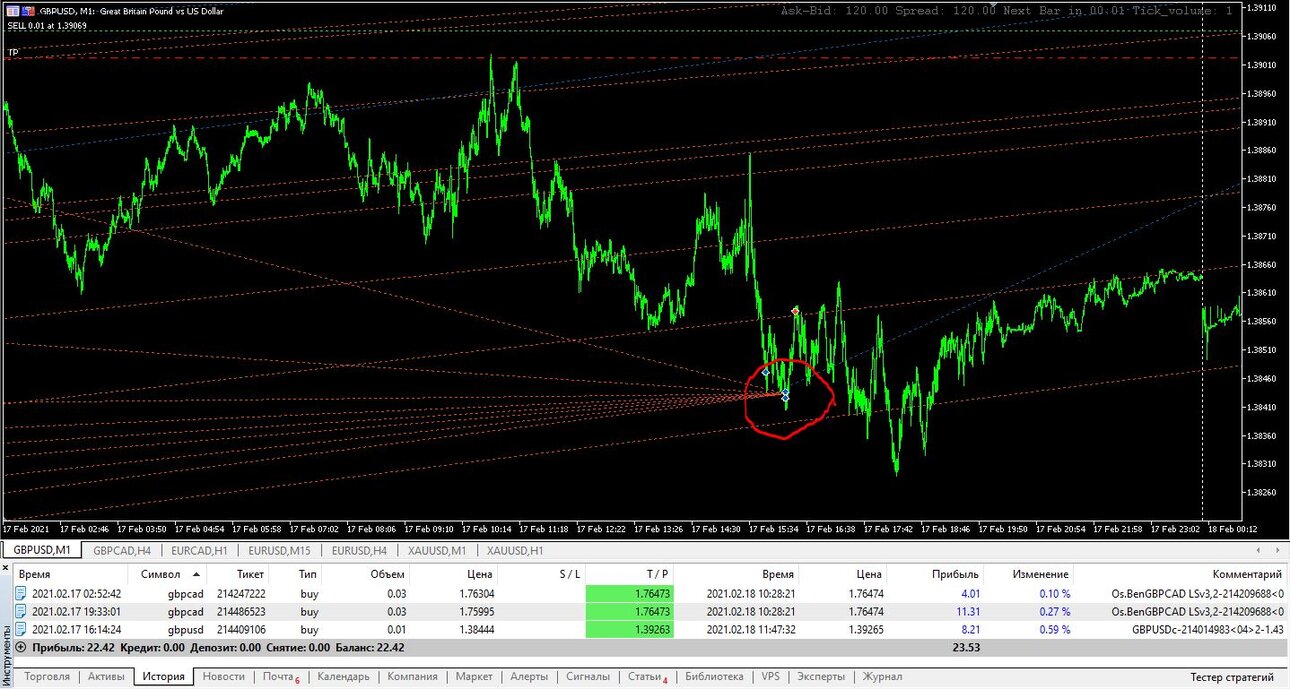Open the Компания tab
The image size is (1290, 689).
click(x=412, y=677)
